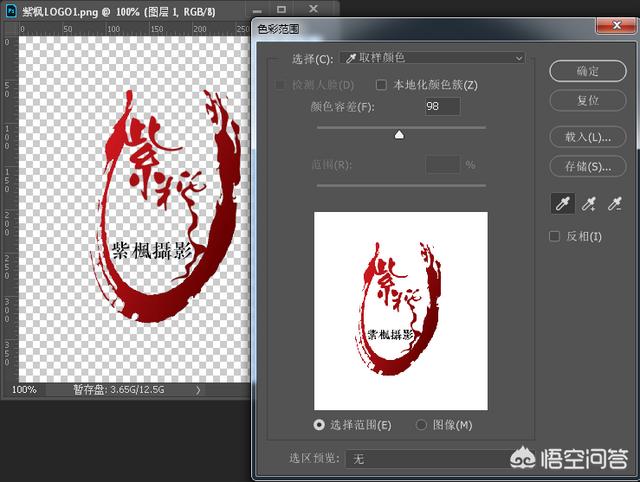The height and width of the screenshot is (482, 640).
Task: Click the Photoshop Ps icon in title tab
Action: pyautogui.click(x=11, y=8)
